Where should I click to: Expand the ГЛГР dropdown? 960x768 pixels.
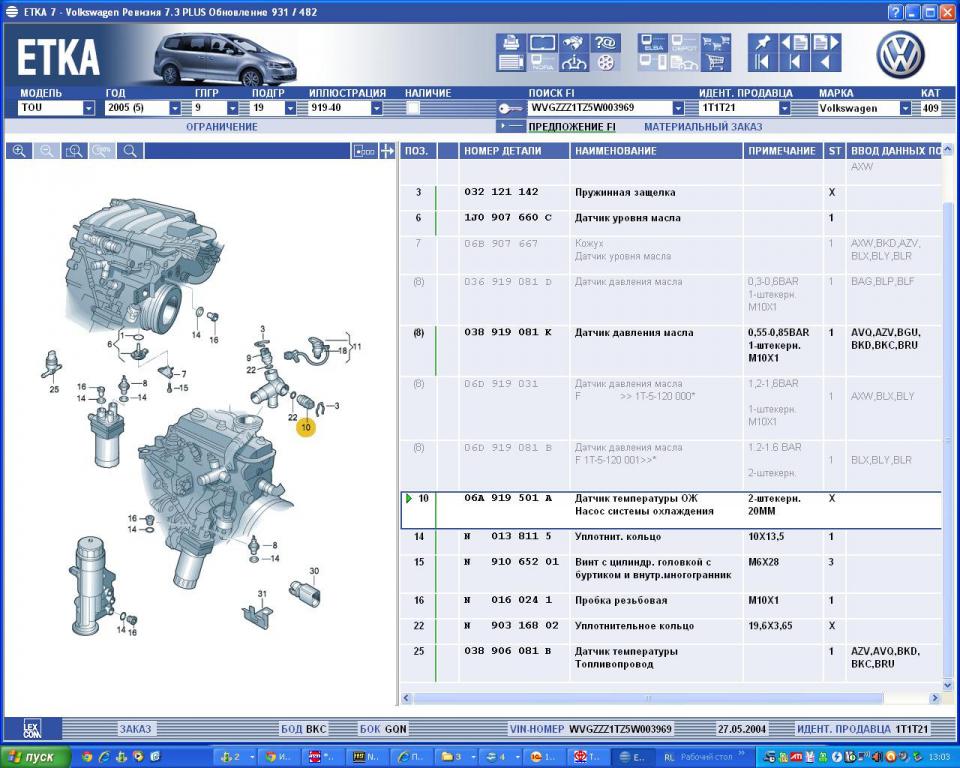click(x=233, y=108)
